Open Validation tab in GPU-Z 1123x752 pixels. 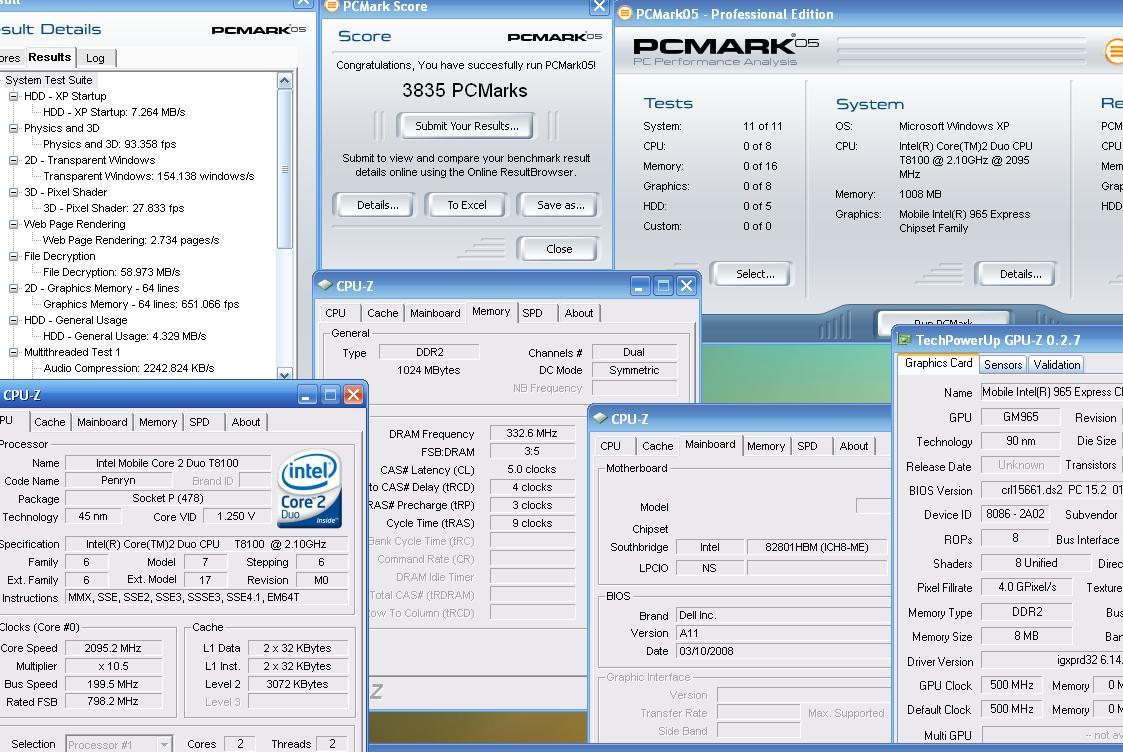1056,365
